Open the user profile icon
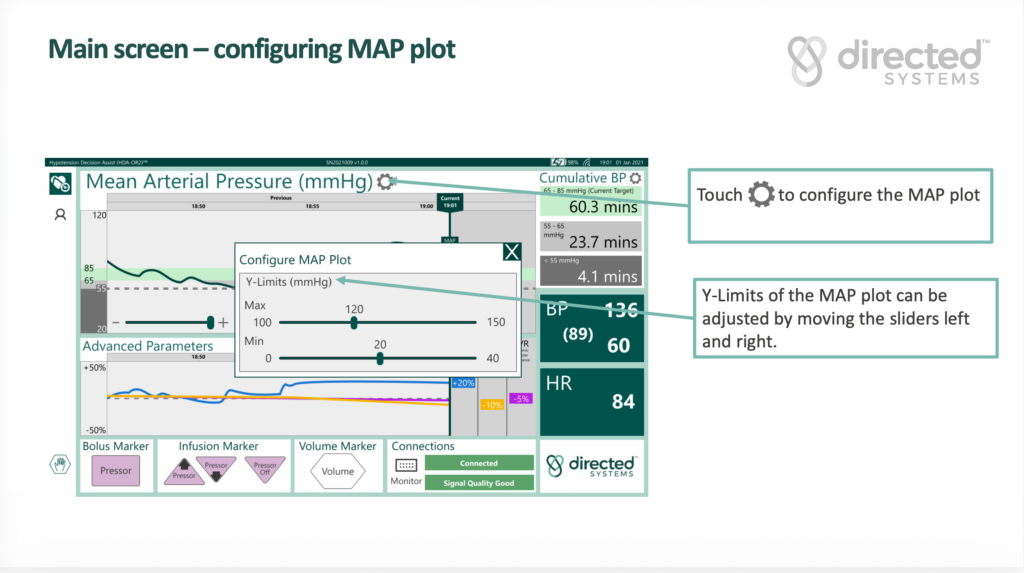The height and width of the screenshot is (573, 1024). click(60, 215)
